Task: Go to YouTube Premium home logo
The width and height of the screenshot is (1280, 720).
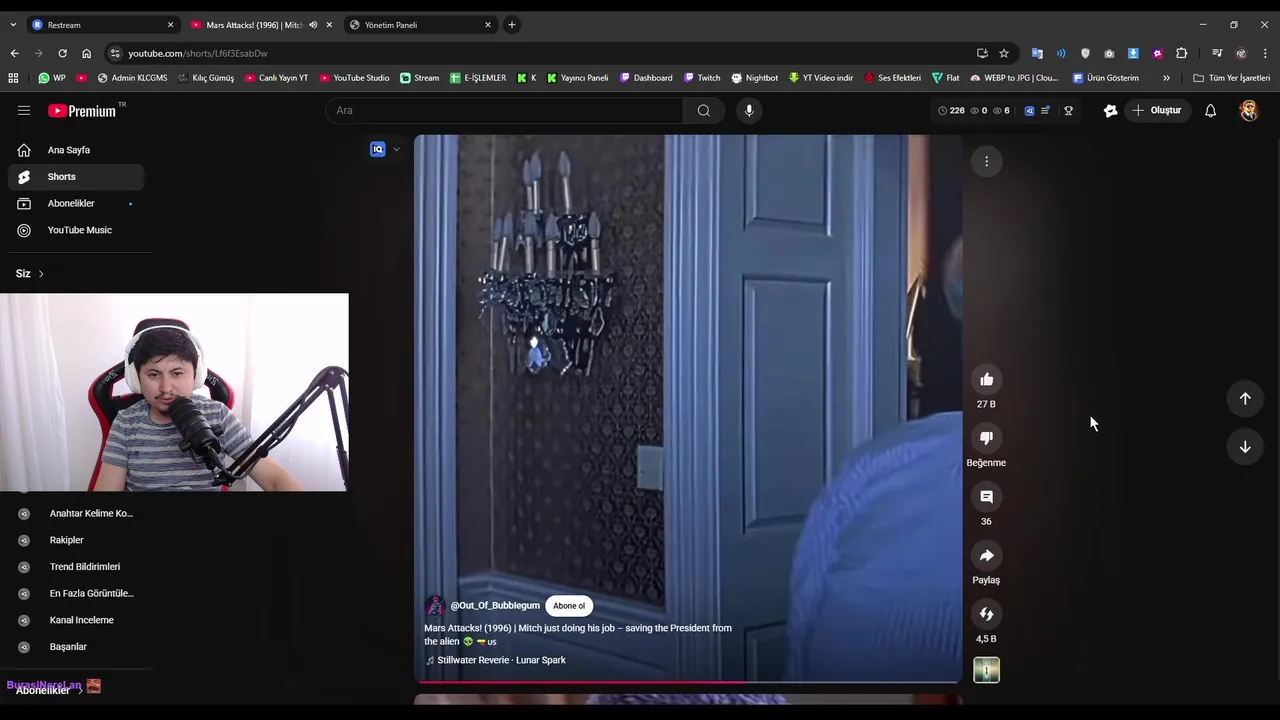Action: tap(83, 111)
